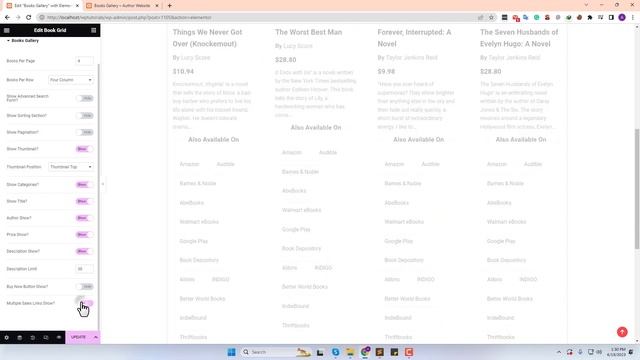Viewport: 640px width, 360px height.
Task: Click Description Limit number field
Action: coord(84,269)
